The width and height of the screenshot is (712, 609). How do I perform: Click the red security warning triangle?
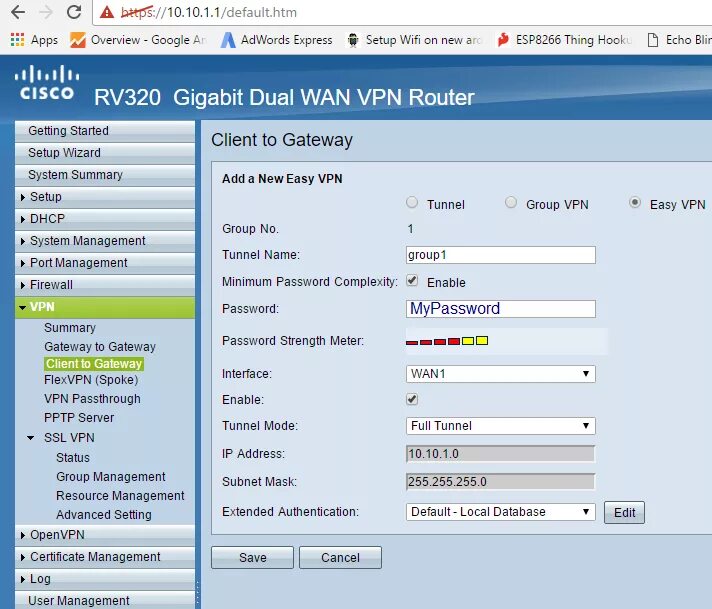(107, 12)
